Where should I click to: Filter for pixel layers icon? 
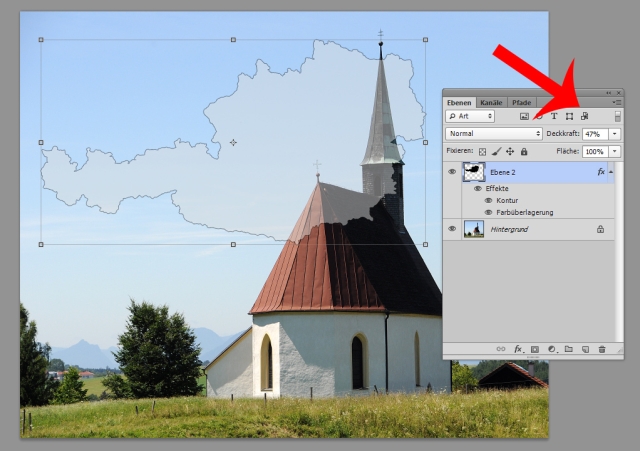[524, 116]
